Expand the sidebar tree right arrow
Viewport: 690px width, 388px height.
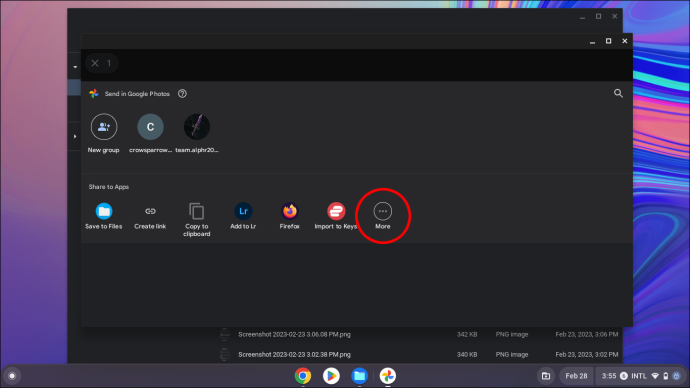click(x=75, y=136)
